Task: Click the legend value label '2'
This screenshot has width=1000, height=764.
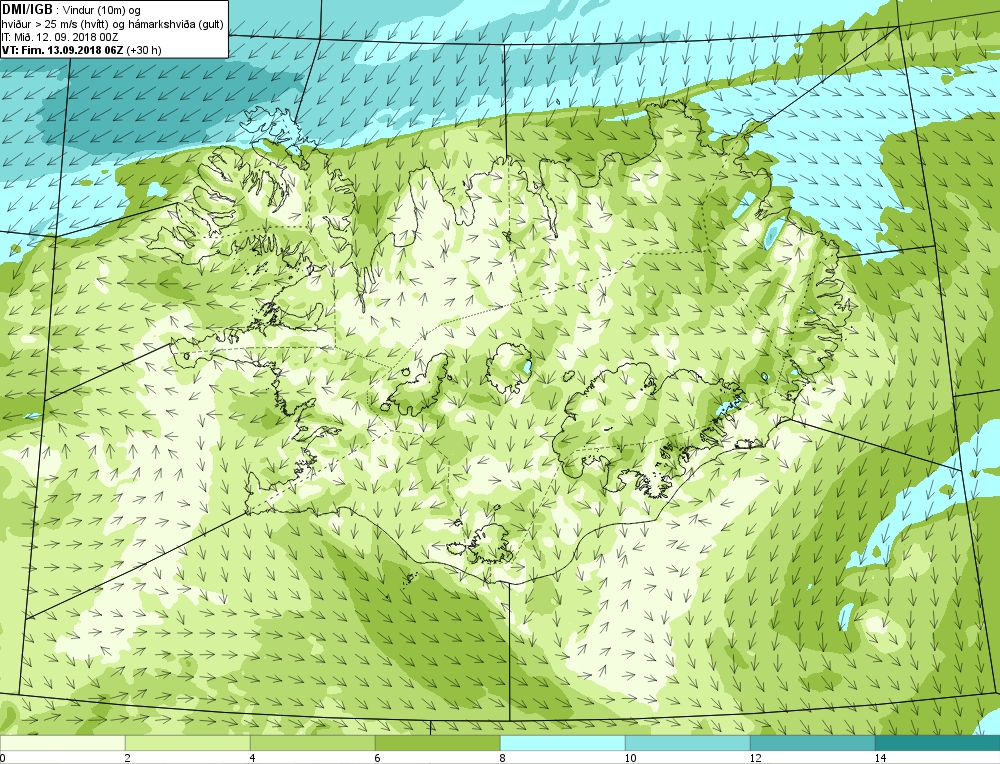Action: [128, 758]
